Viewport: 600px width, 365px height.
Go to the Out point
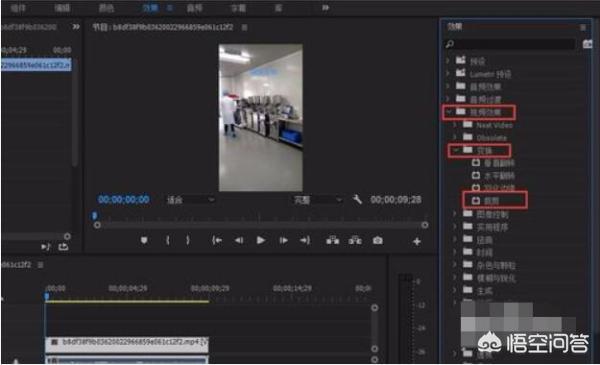coord(305,240)
